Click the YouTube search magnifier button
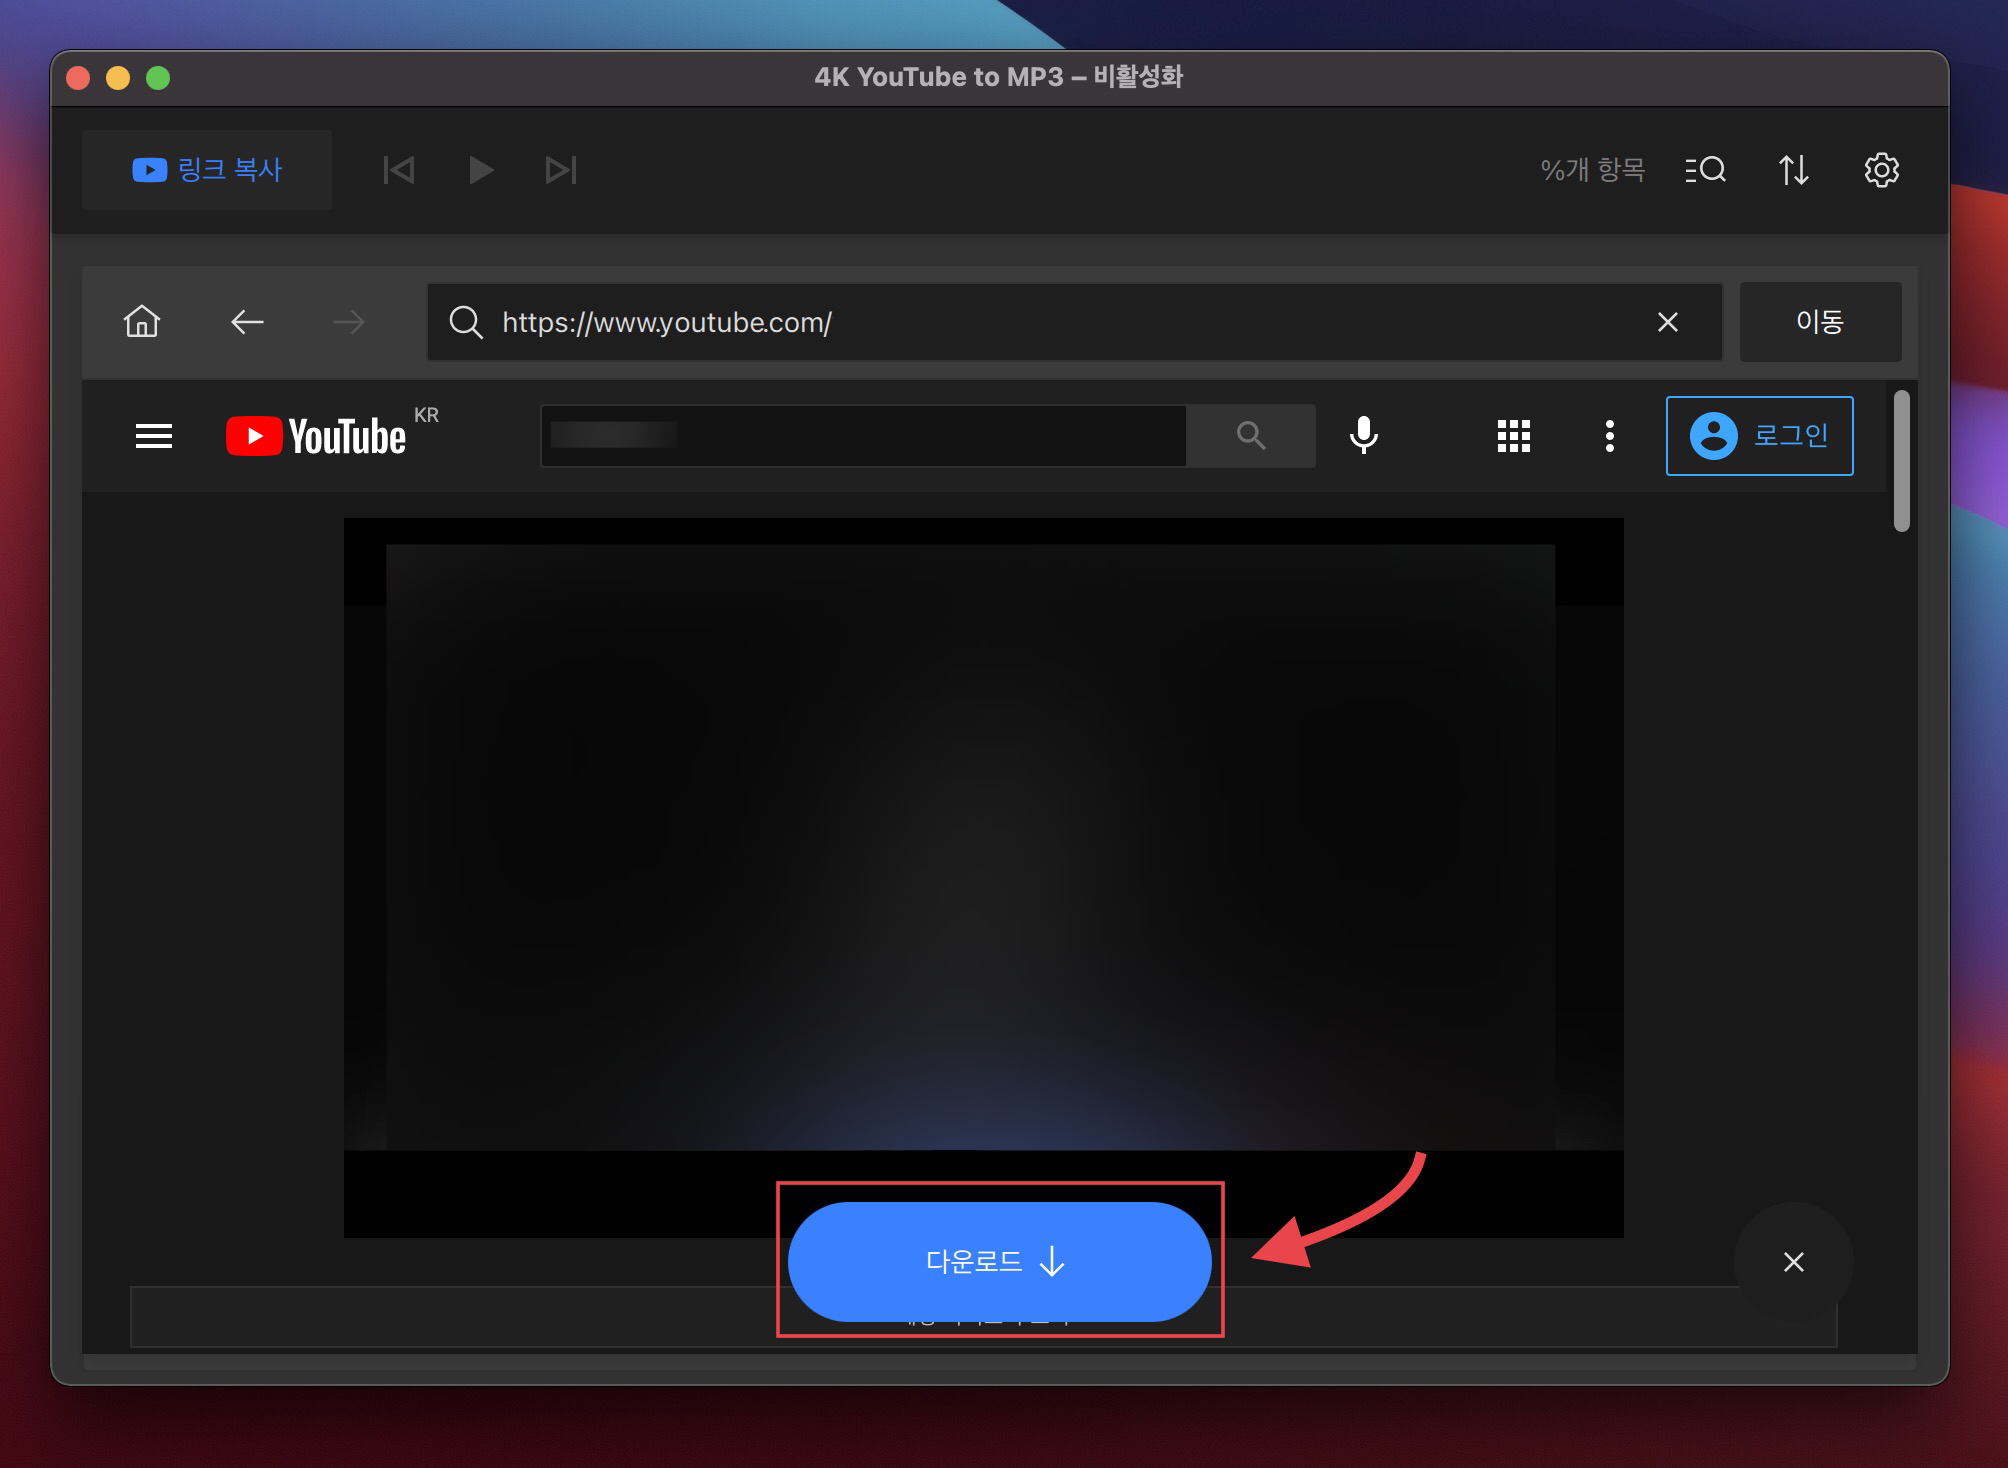Screen dimensions: 2008x1468 click(1250, 436)
